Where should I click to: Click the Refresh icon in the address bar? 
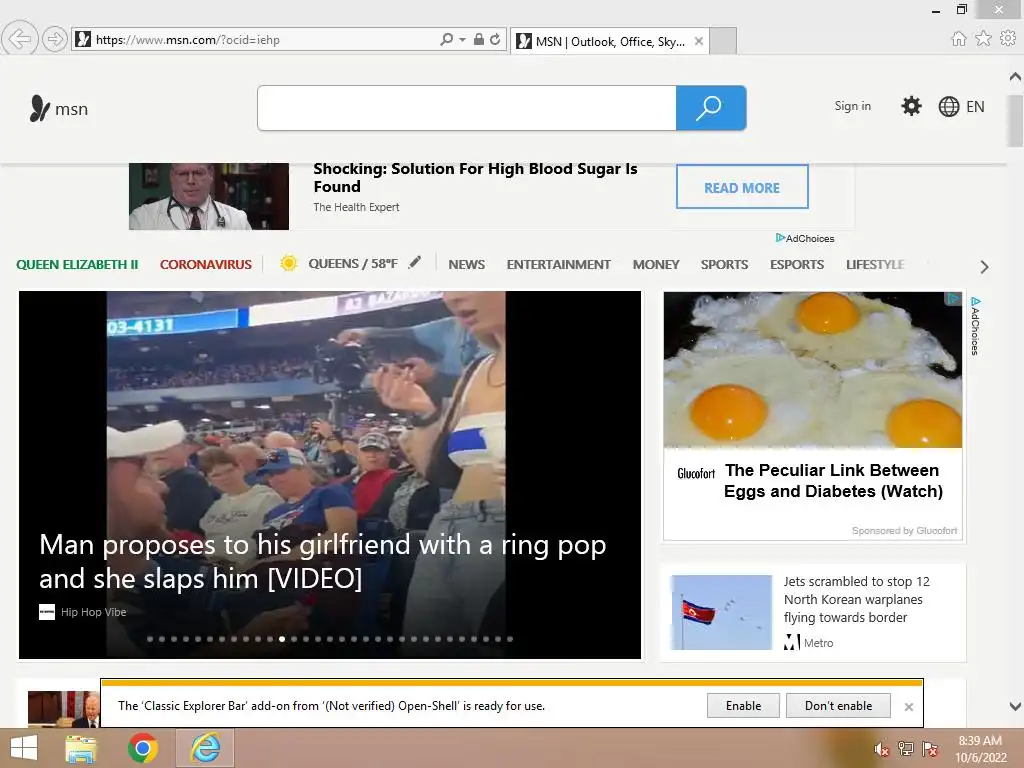(x=496, y=39)
